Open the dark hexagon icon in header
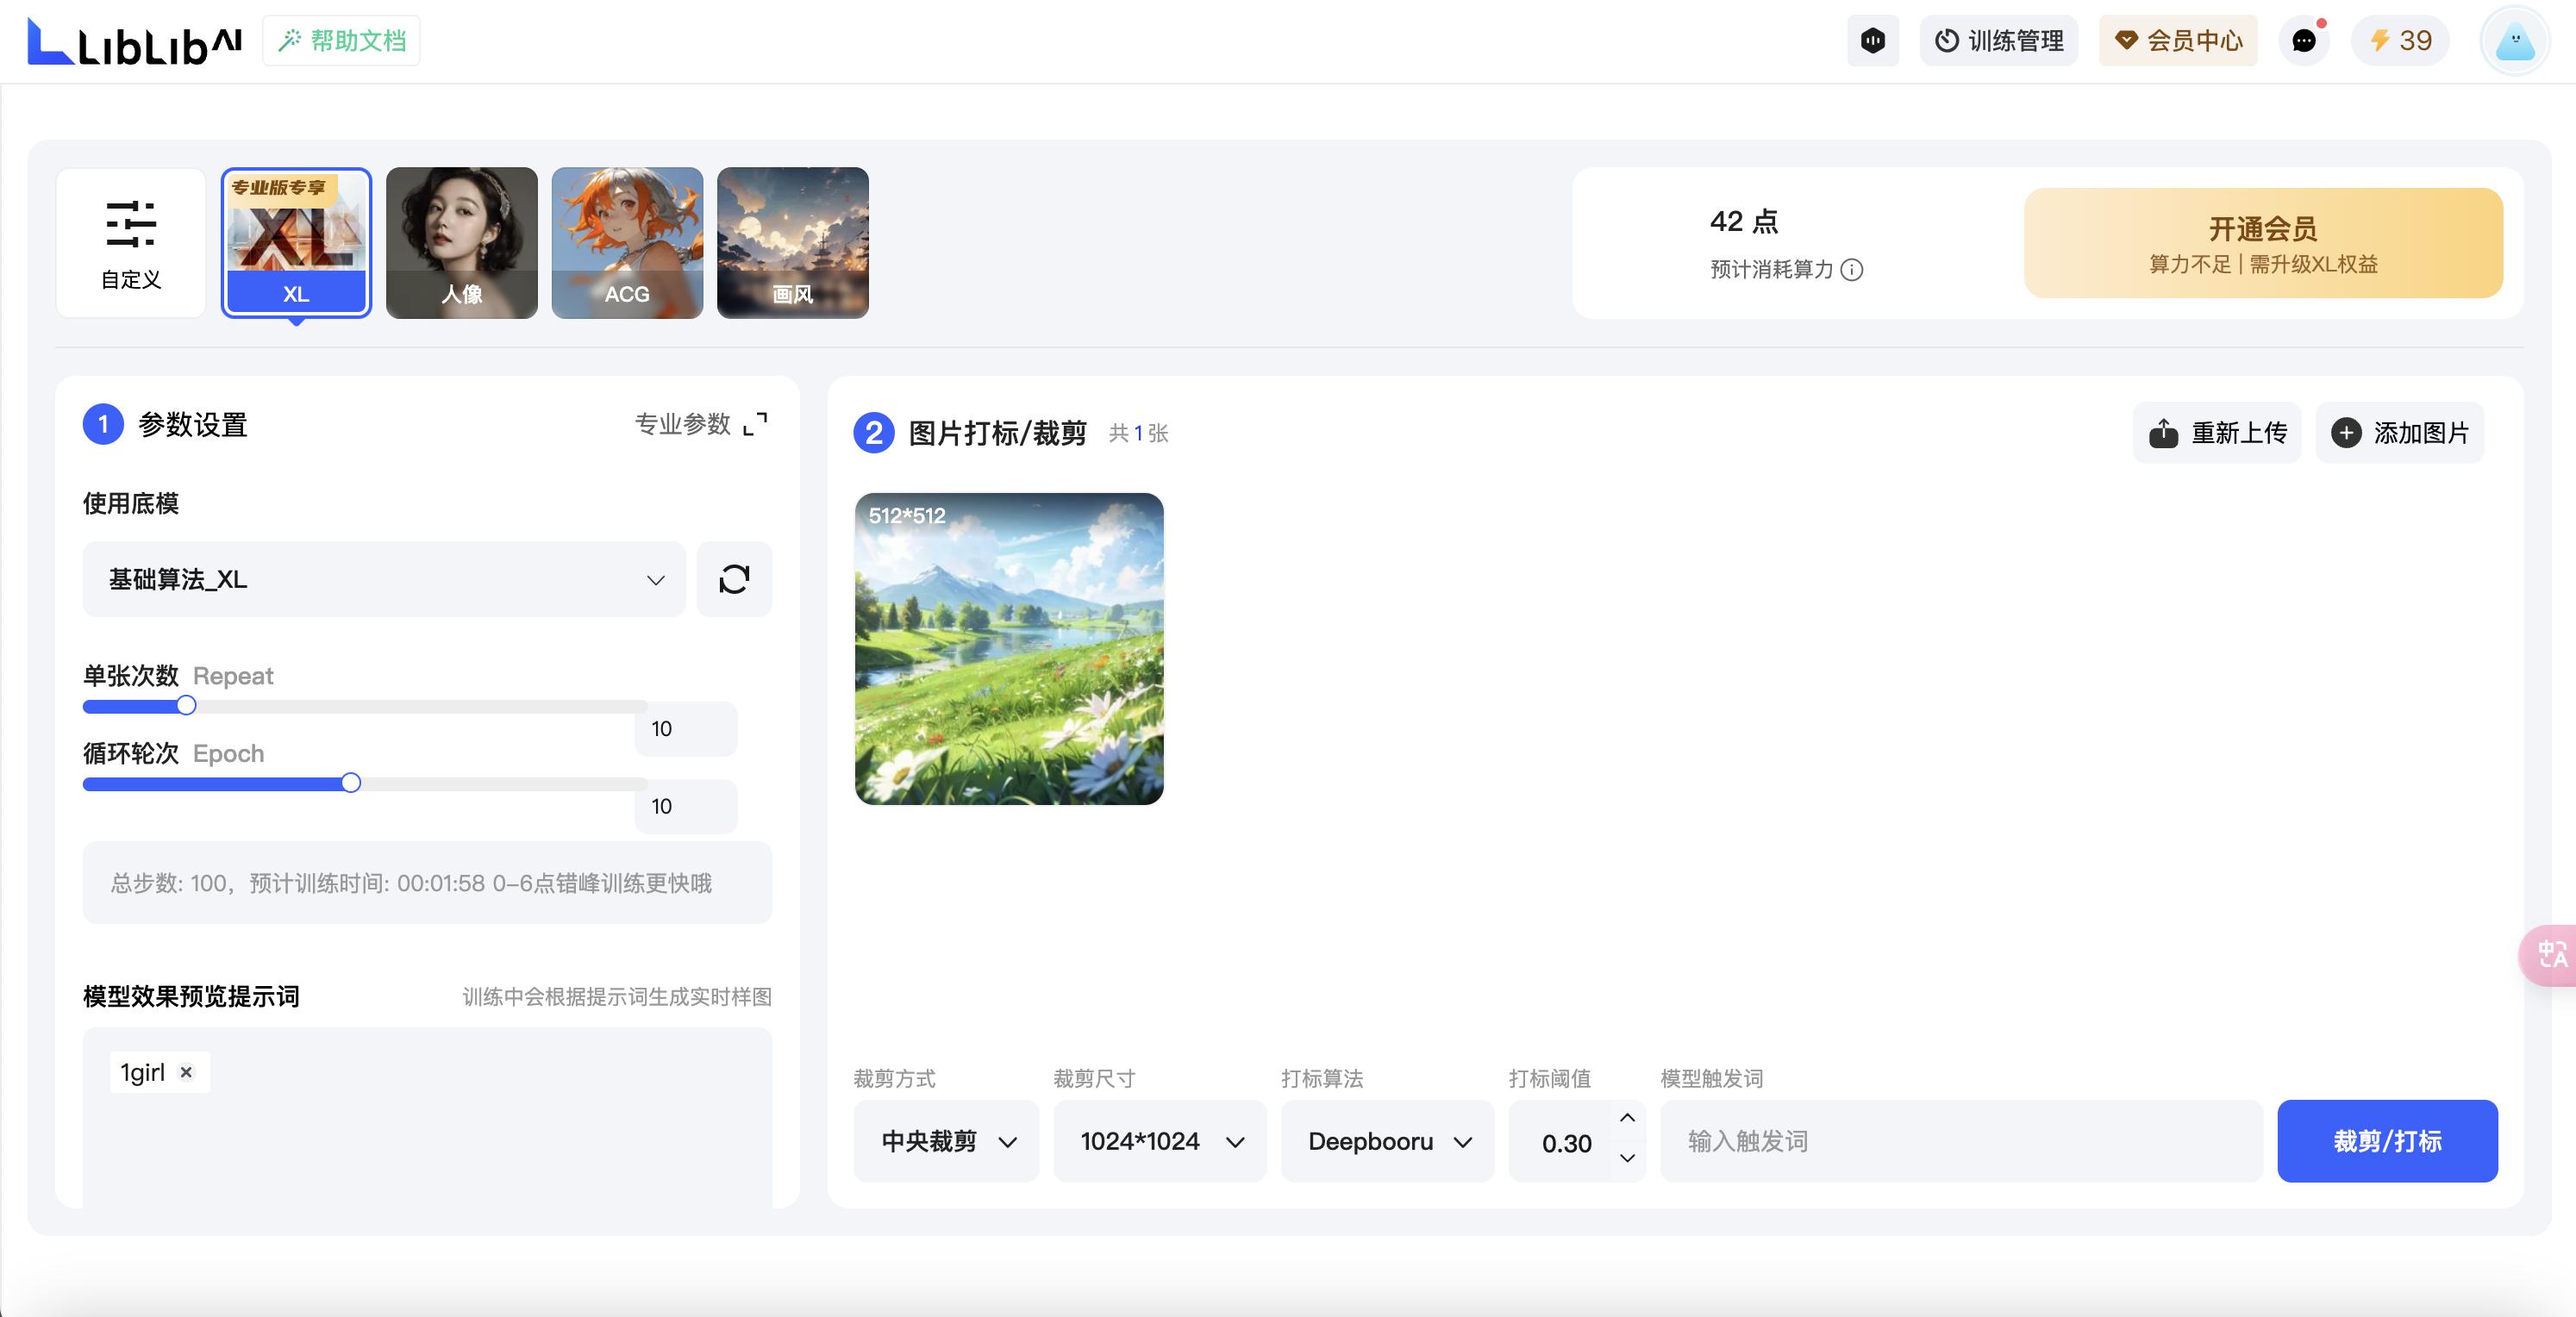The height and width of the screenshot is (1317, 2576). pyautogui.click(x=1872, y=41)
